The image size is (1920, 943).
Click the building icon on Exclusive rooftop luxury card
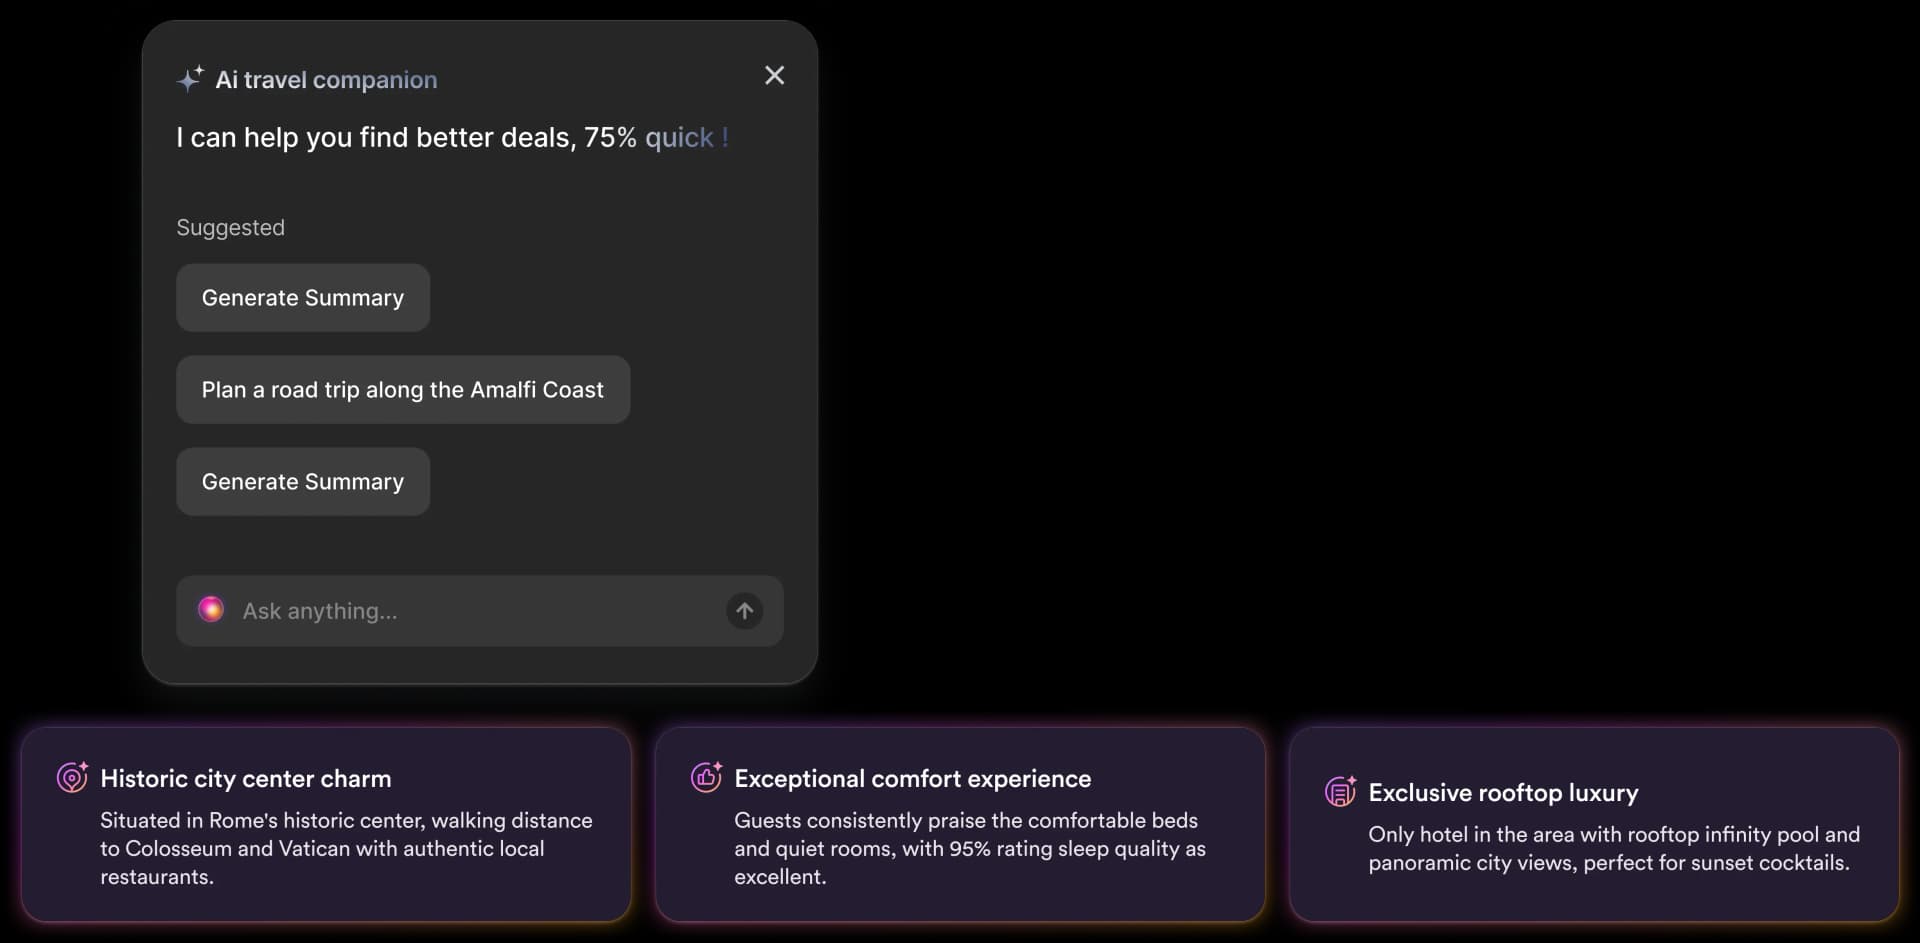click(1340, 791)
